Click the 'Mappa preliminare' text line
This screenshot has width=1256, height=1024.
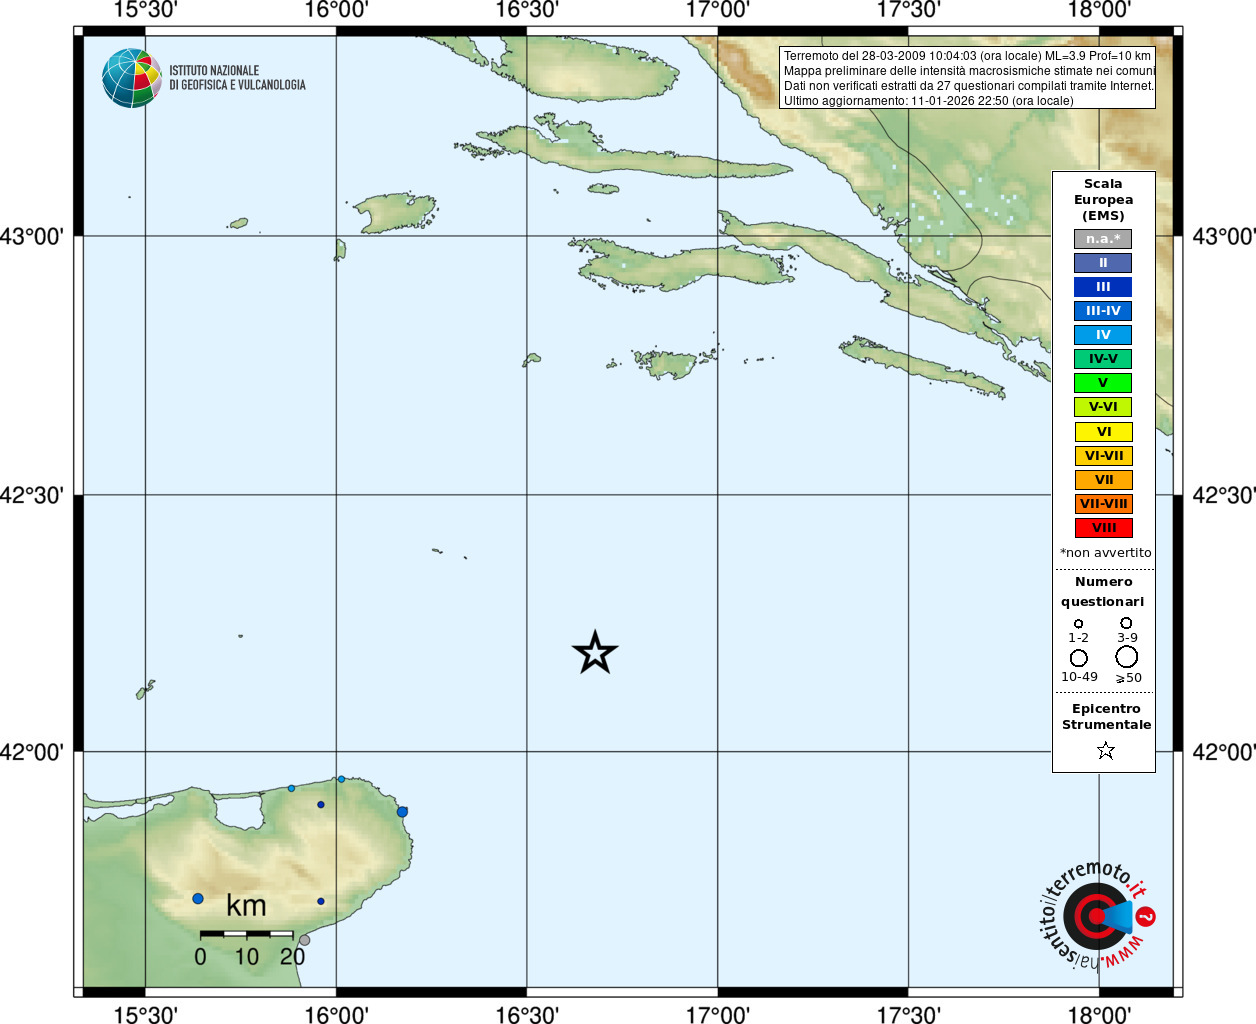pyautogui.click(x=969, y=71)
